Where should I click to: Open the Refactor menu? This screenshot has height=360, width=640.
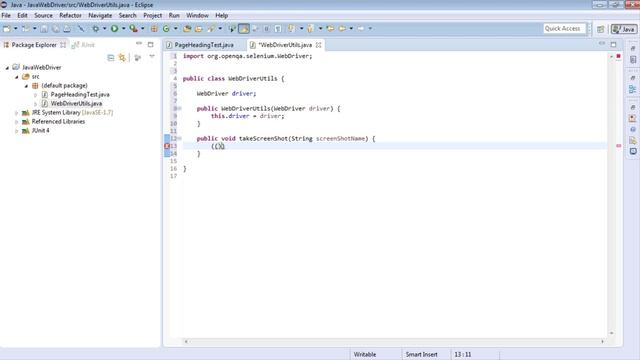[x=71, y=16]
